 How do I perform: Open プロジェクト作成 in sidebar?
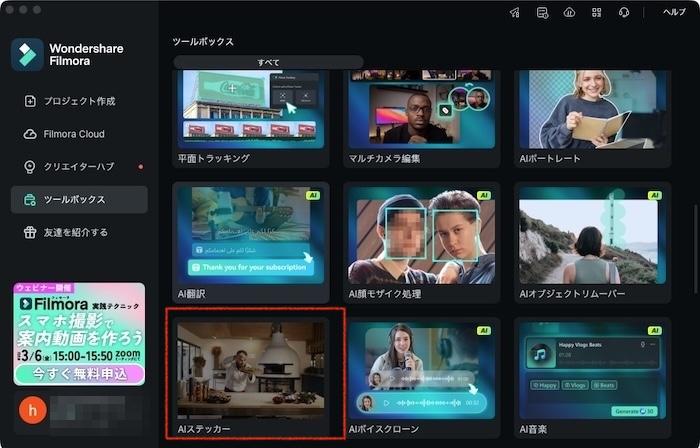(79, 101)
